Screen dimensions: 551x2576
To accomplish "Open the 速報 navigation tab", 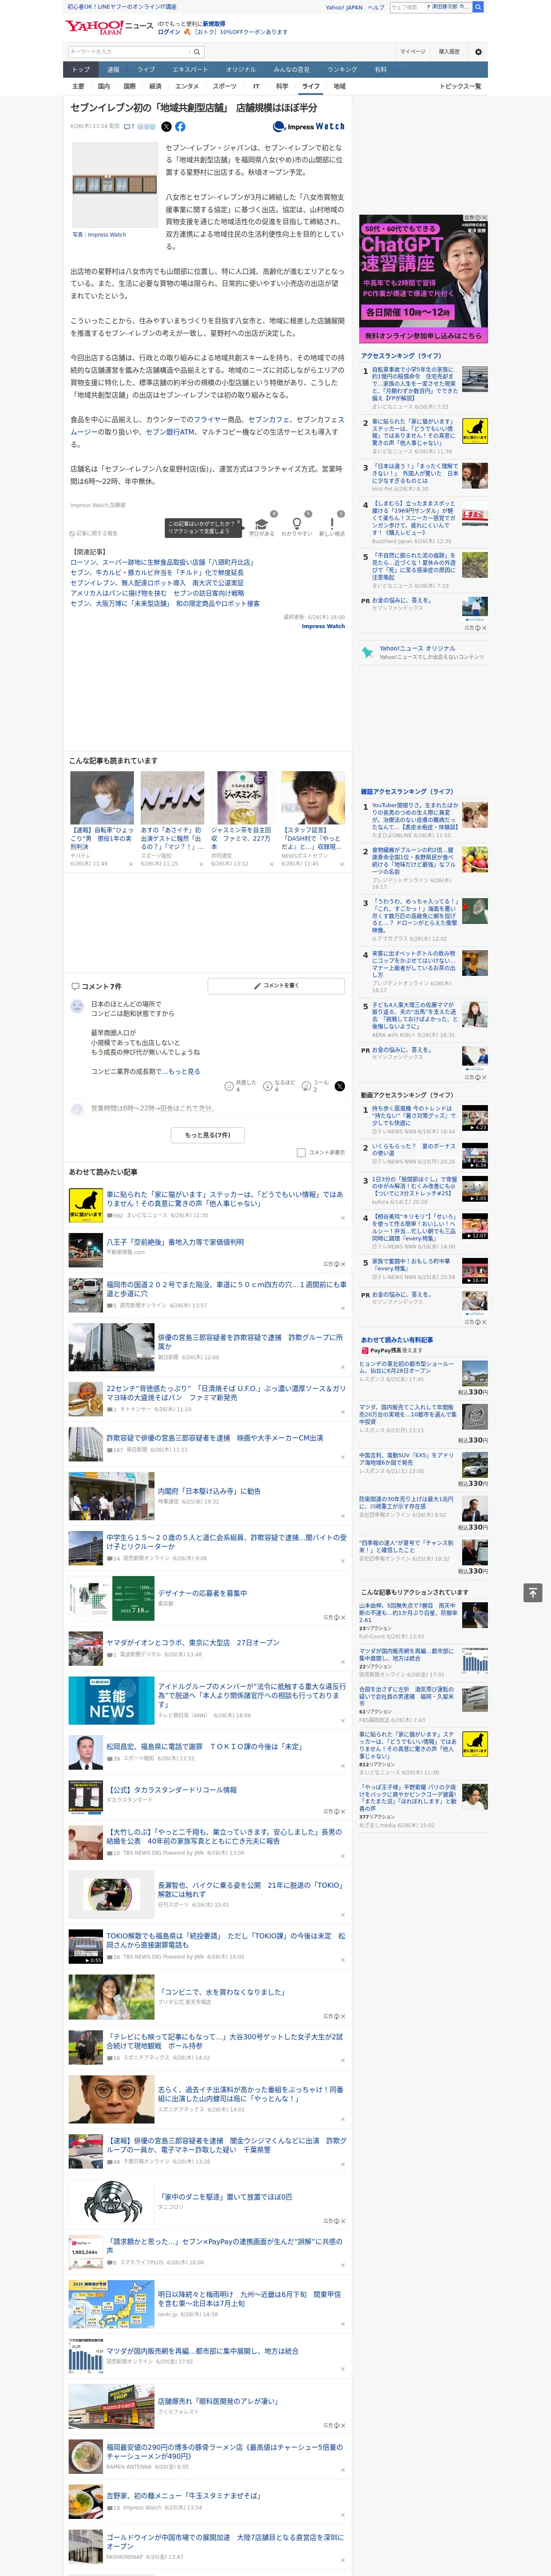I will (x=113, y=70).
